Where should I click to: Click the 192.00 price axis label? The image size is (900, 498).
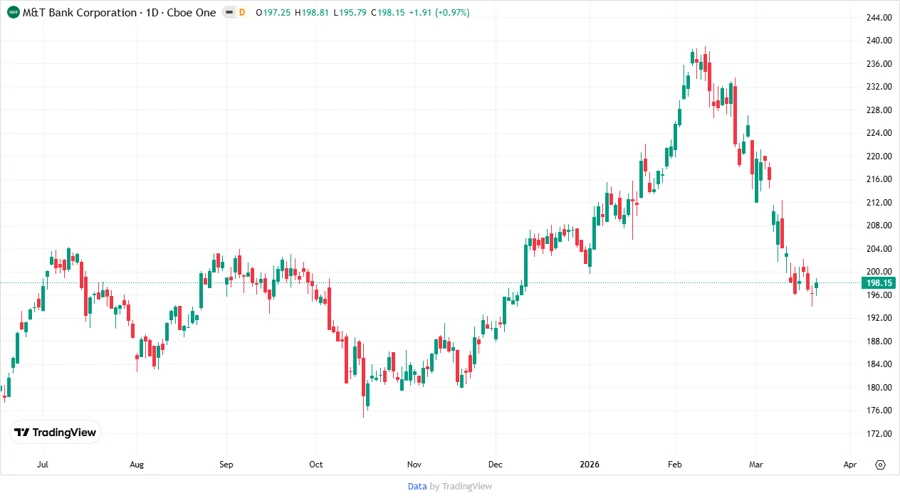(879, 318)
